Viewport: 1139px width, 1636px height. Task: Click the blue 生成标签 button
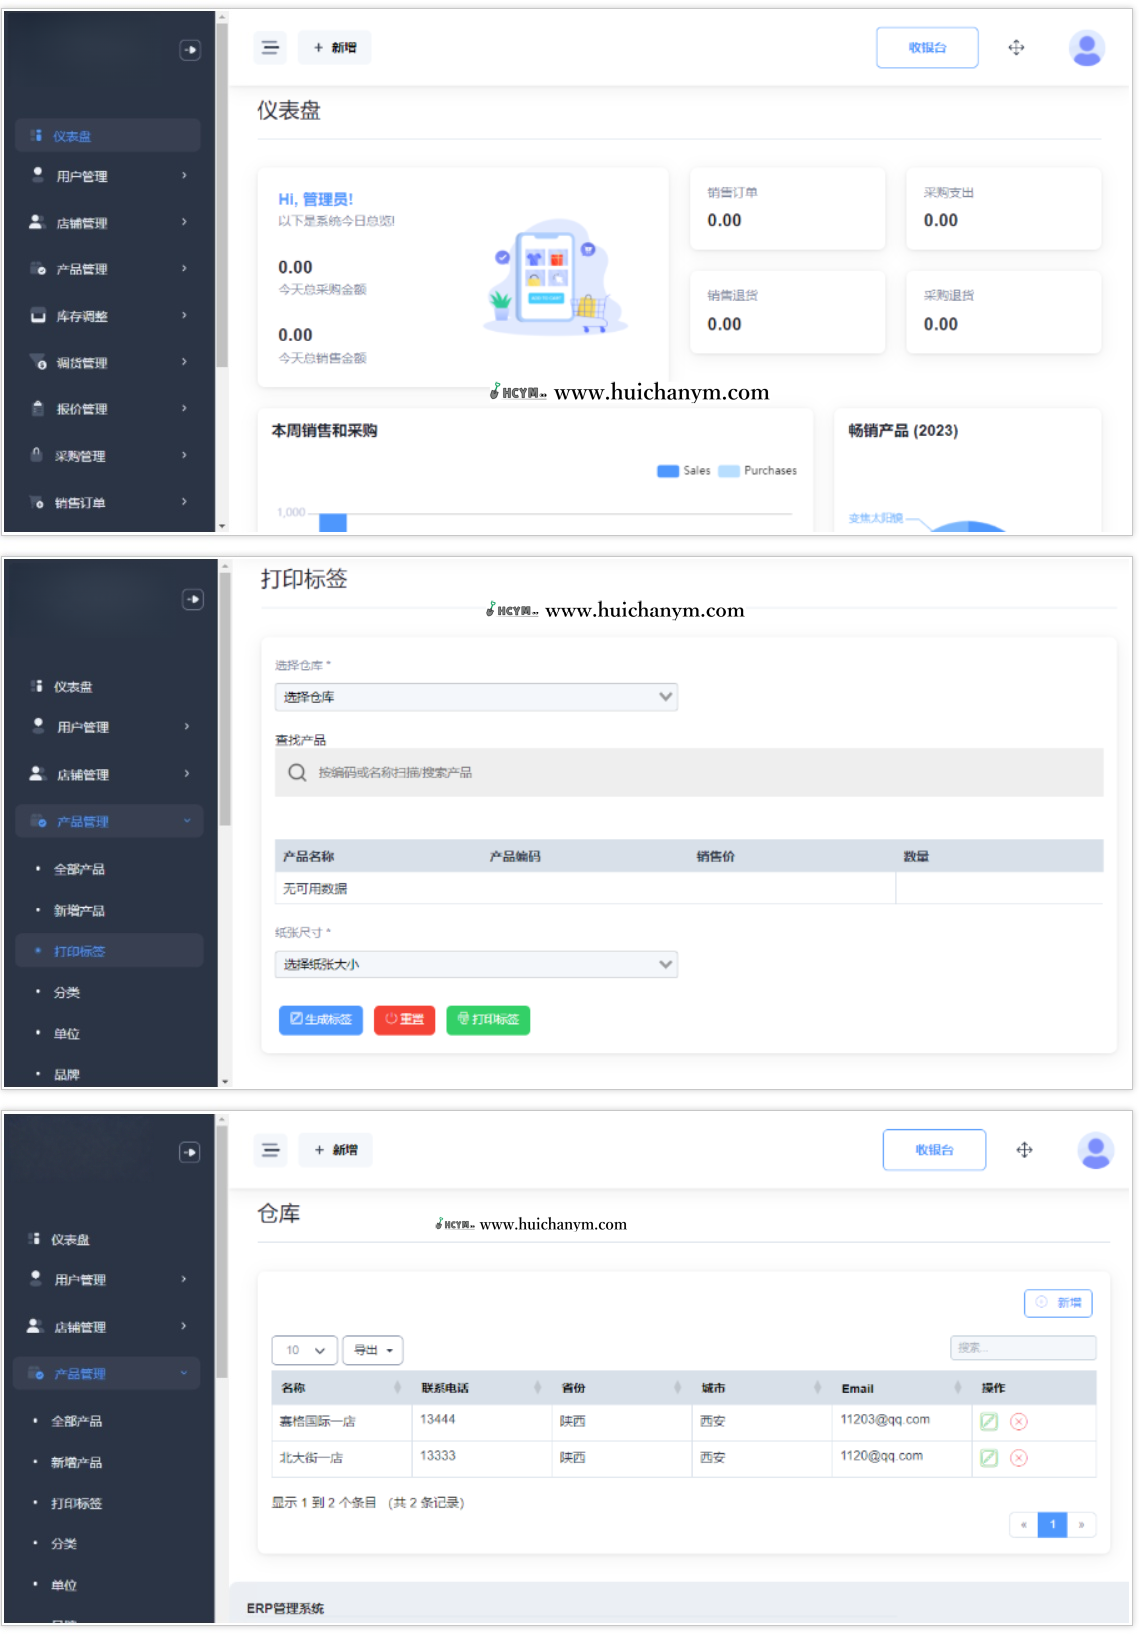(320, 1020)
